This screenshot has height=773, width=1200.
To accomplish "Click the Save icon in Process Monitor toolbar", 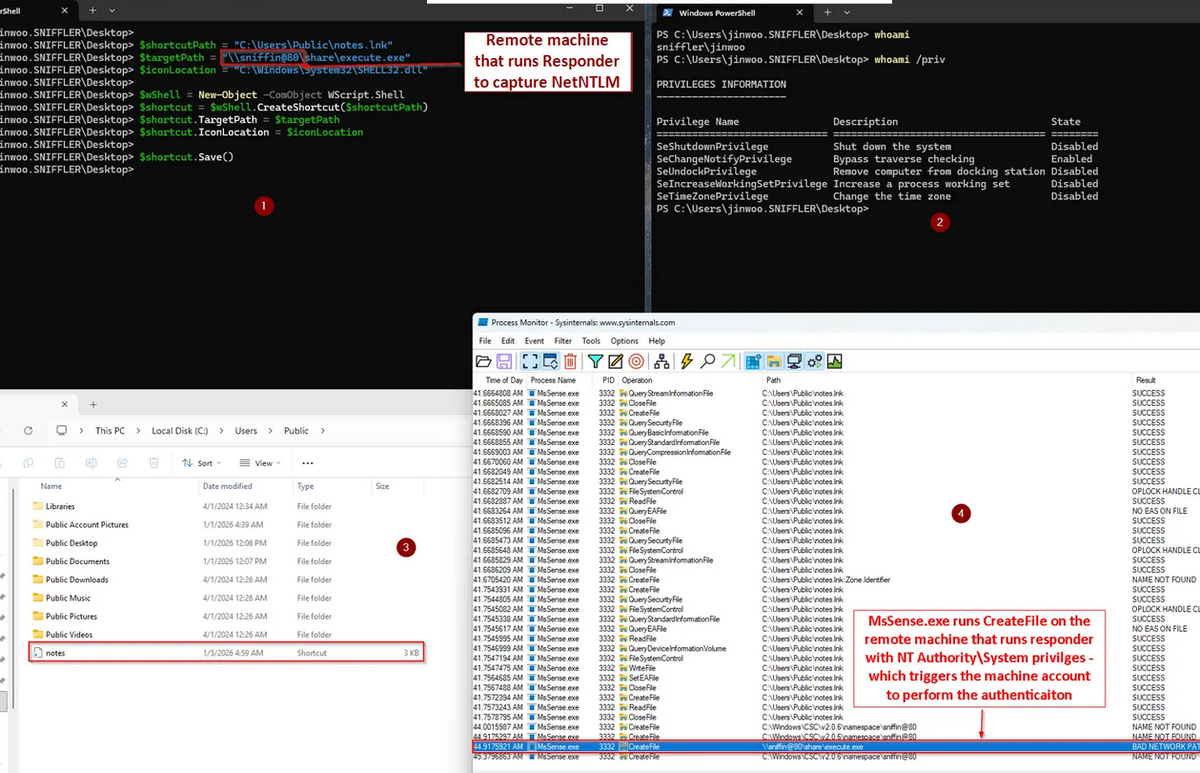I will (x=504, y=361).
